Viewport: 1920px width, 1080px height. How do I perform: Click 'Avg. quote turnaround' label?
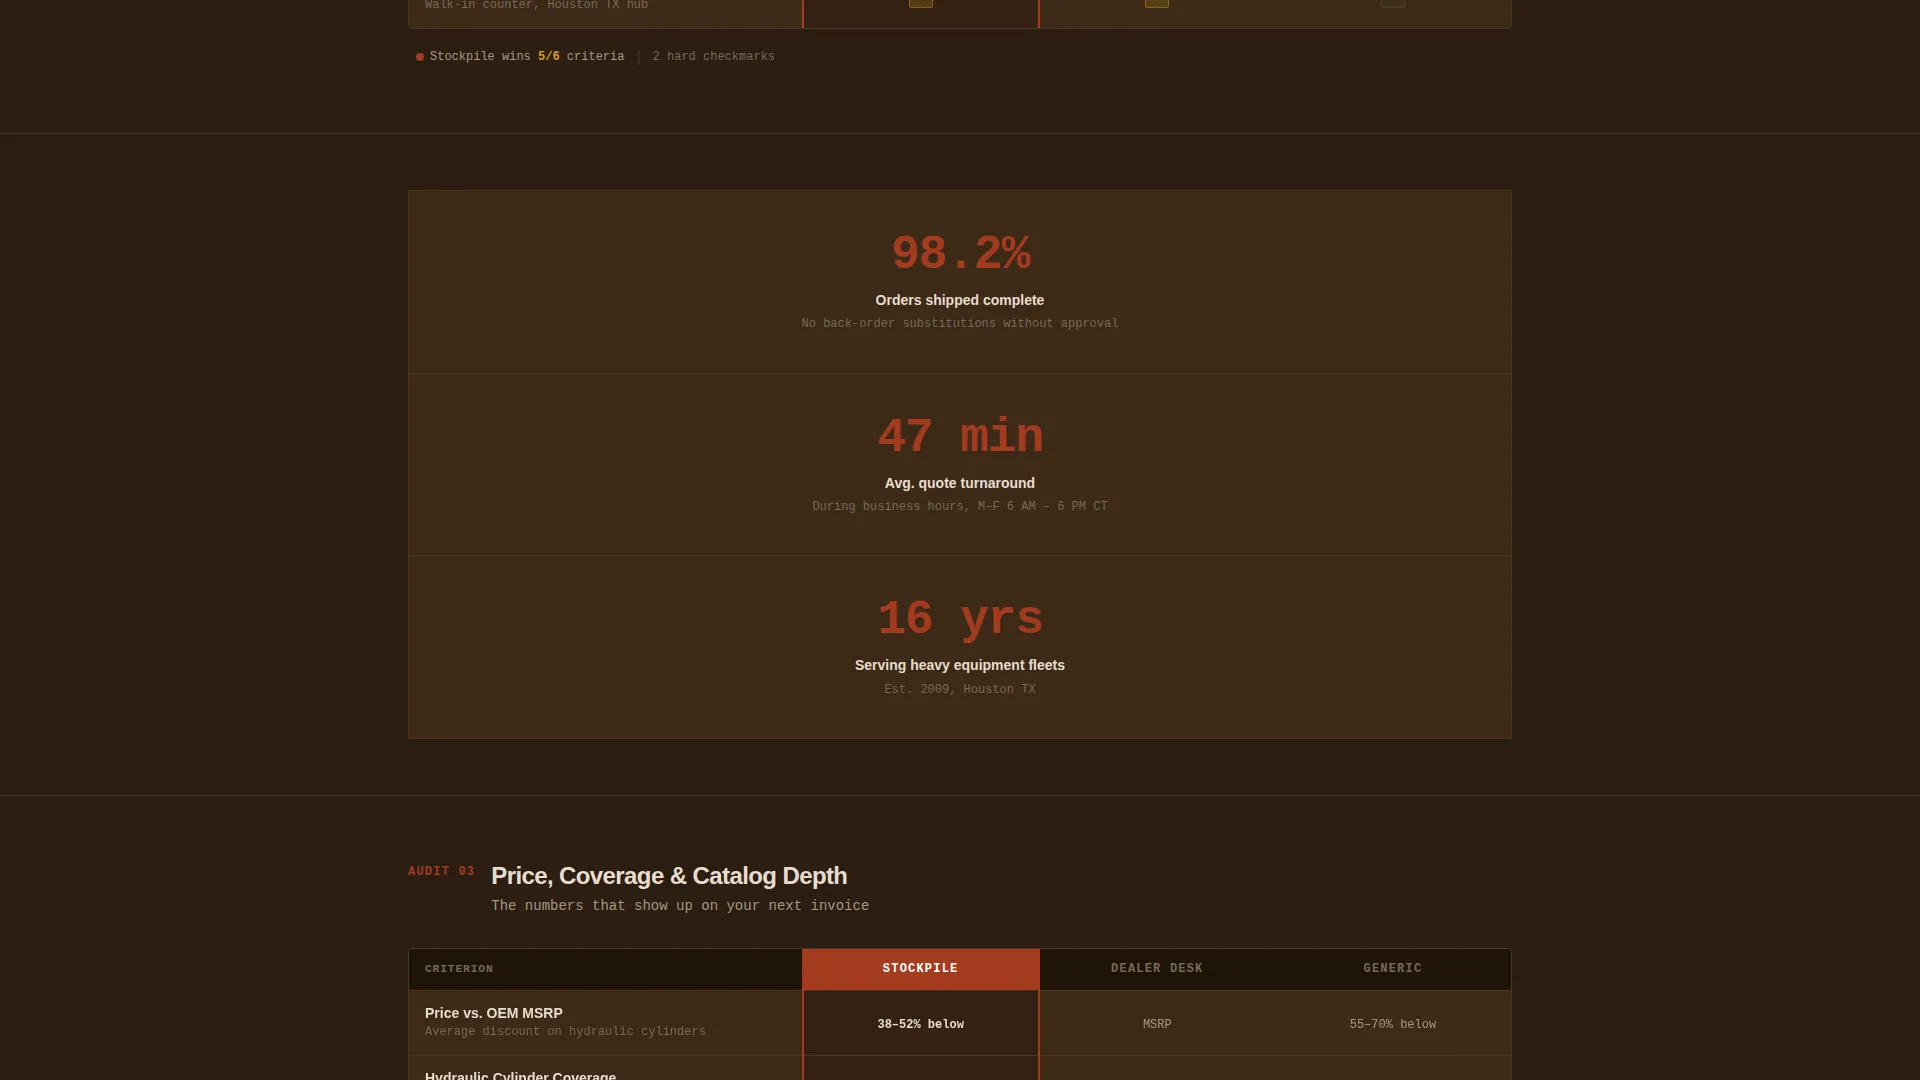click(x=960, y=483)
